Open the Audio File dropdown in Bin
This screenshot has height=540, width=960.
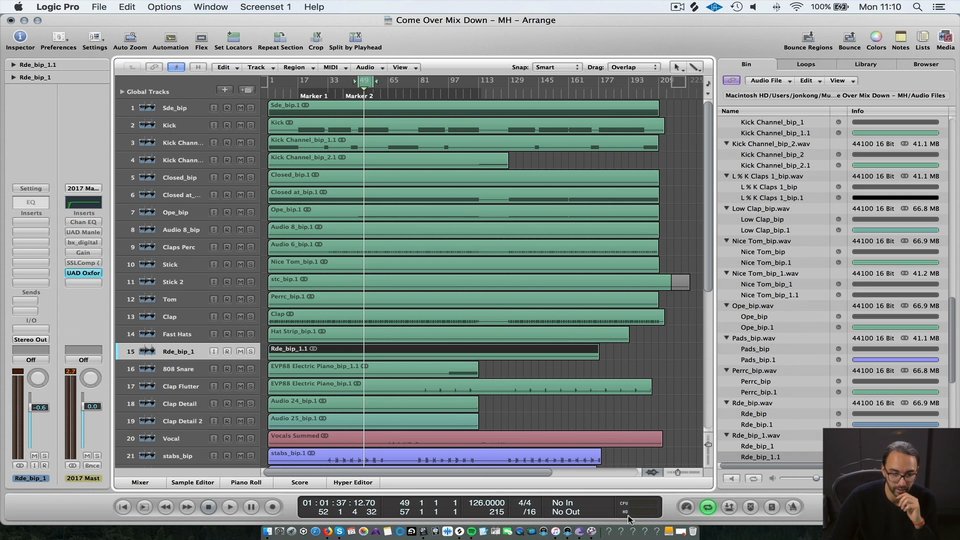click(769, 81)
